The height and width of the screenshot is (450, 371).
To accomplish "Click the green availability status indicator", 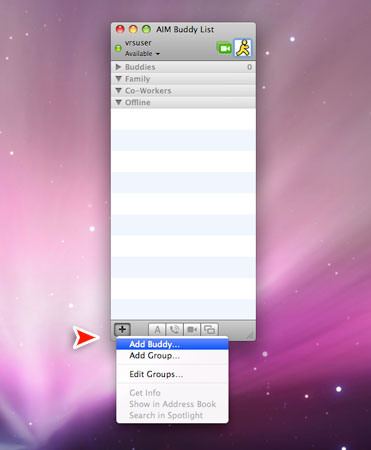I will click(x=118, y=48).
